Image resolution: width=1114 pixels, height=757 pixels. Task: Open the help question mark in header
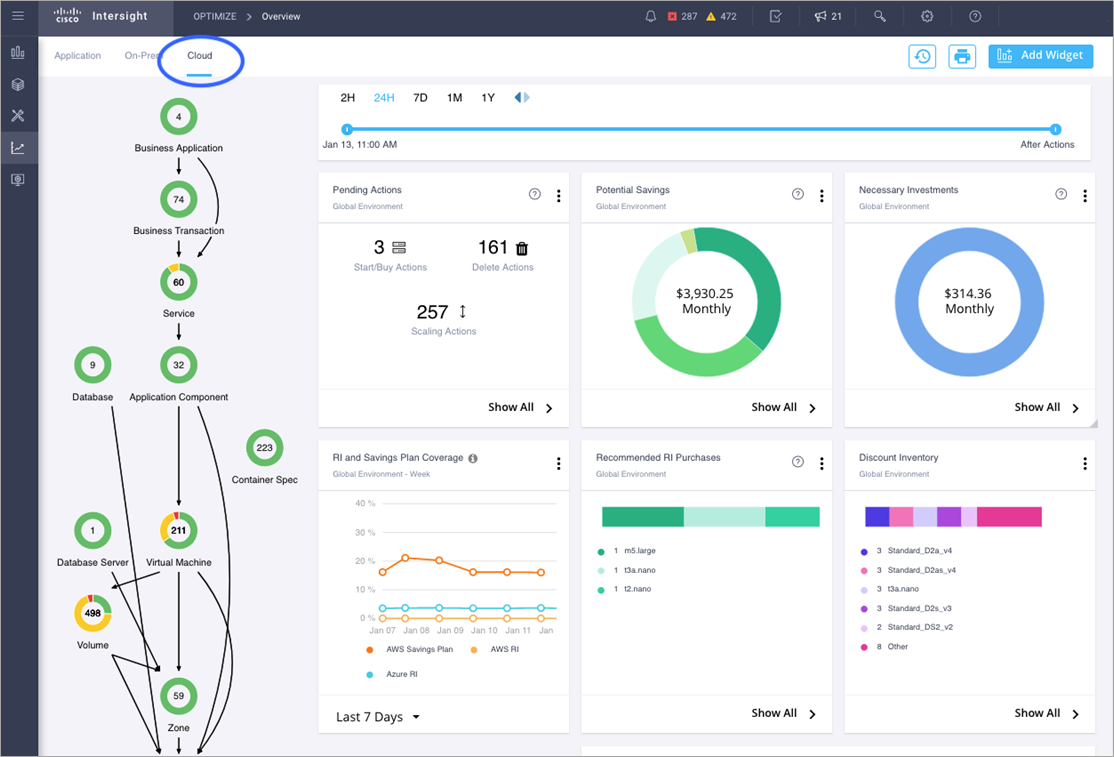[x=975, y=16]
